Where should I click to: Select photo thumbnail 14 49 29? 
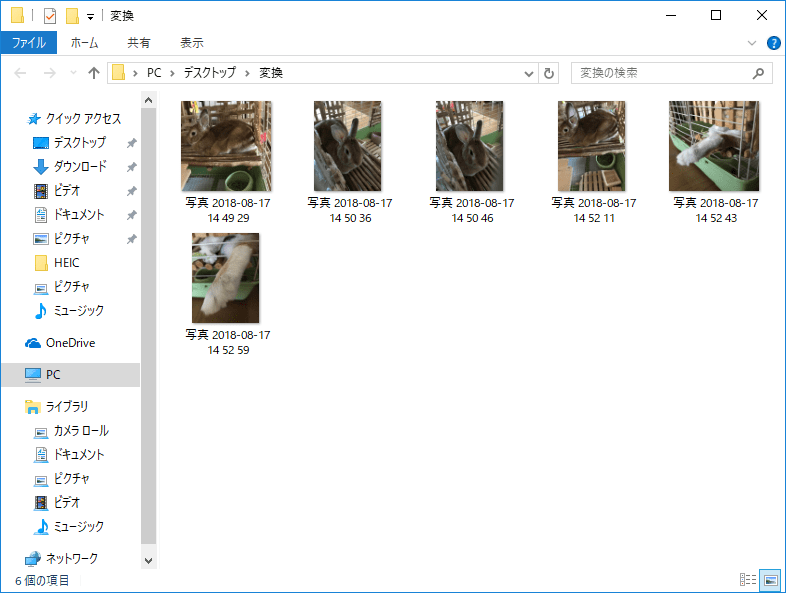coord(226,146)
